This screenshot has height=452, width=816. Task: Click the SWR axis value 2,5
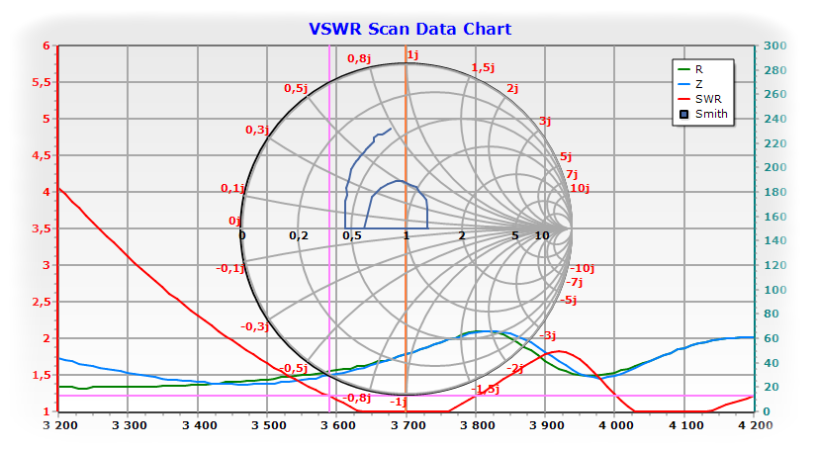(41, 302)
